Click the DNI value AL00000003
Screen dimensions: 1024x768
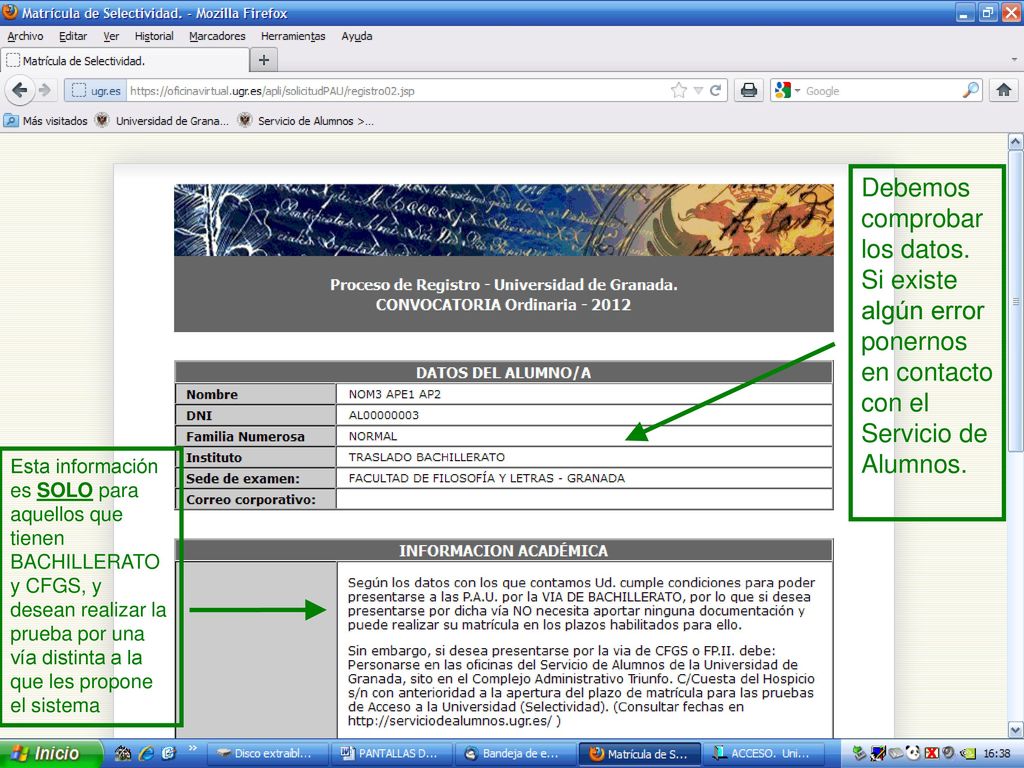[383, 415]
